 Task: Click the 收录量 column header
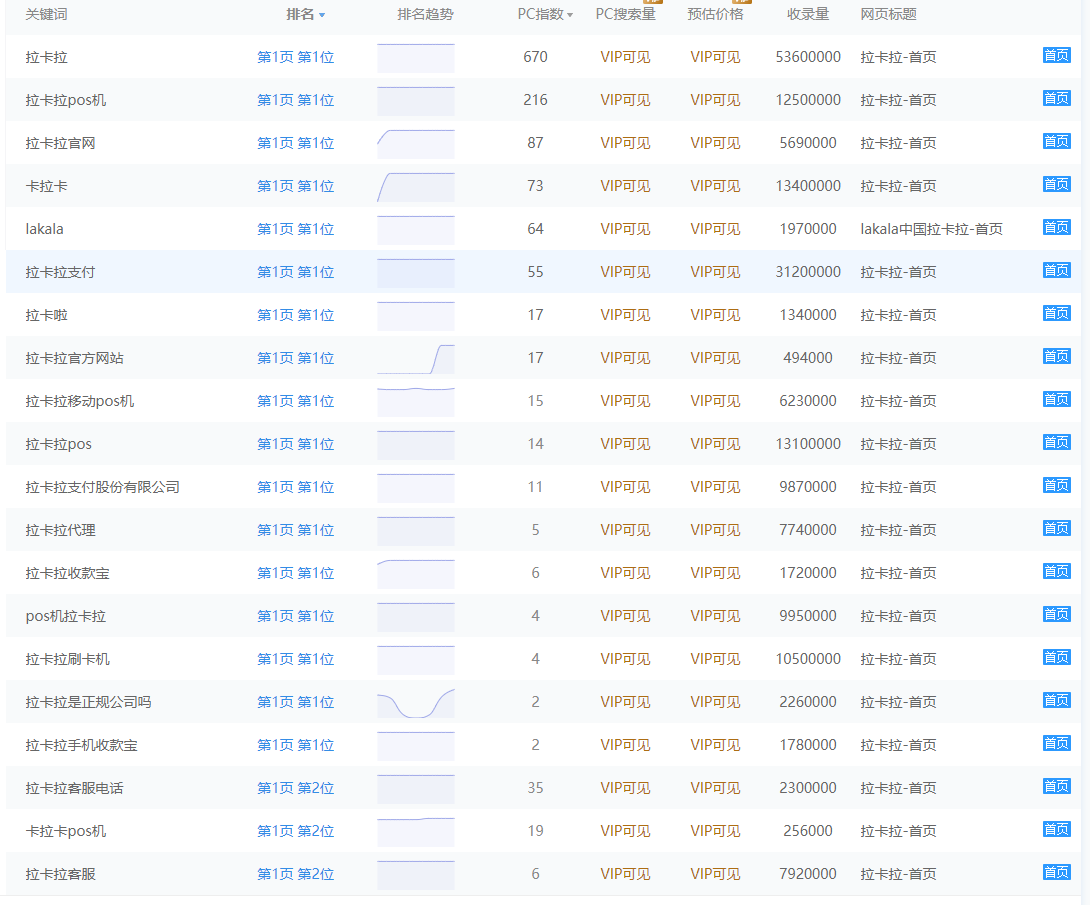tap(808, 14)
